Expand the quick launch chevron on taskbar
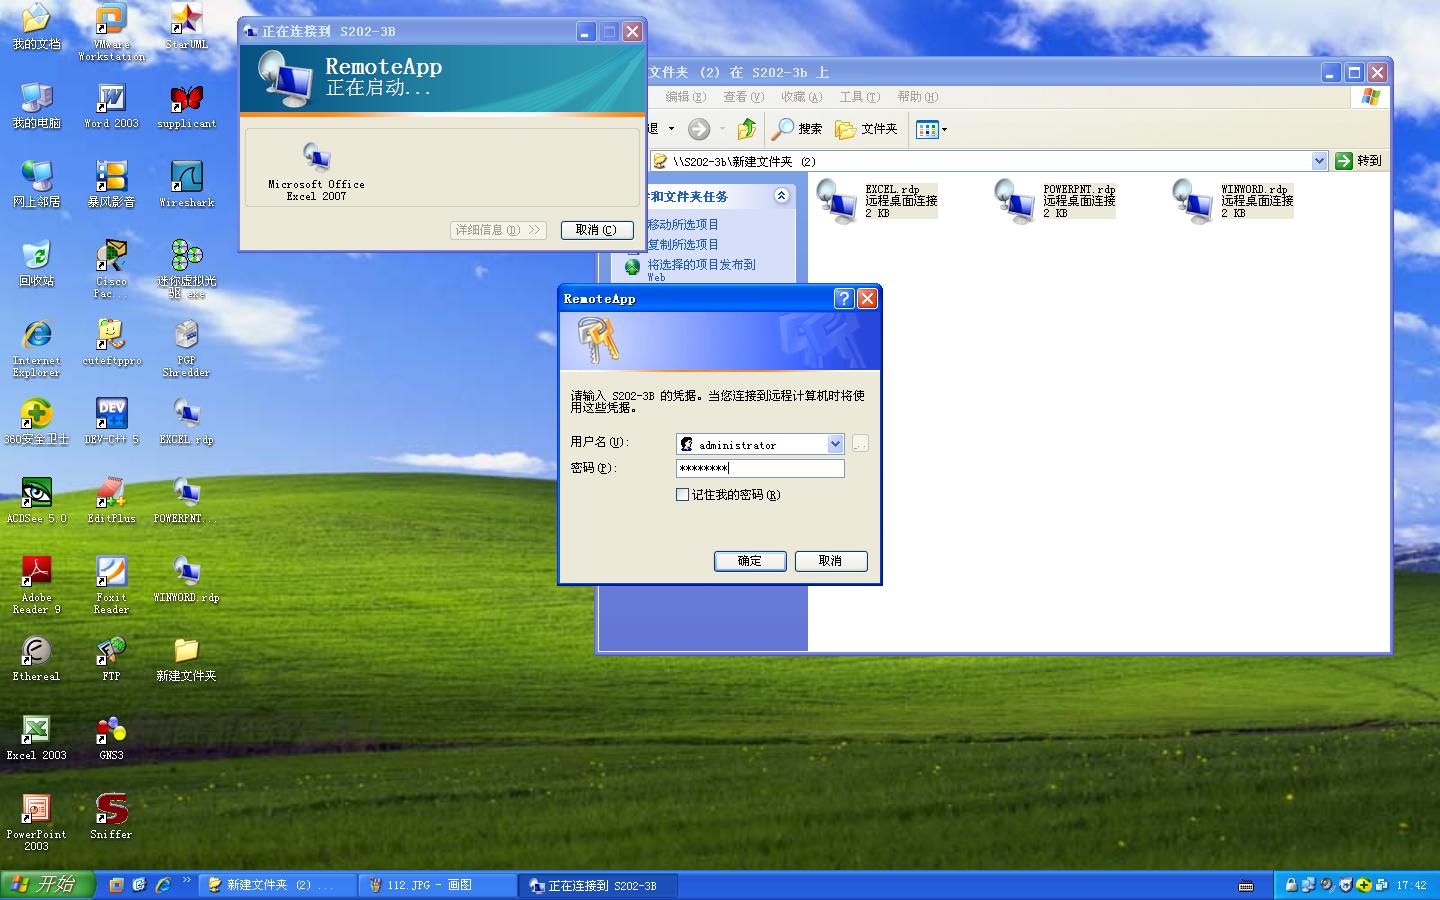1440x900 pixels. pyautogui.click(x=187, y=881)
